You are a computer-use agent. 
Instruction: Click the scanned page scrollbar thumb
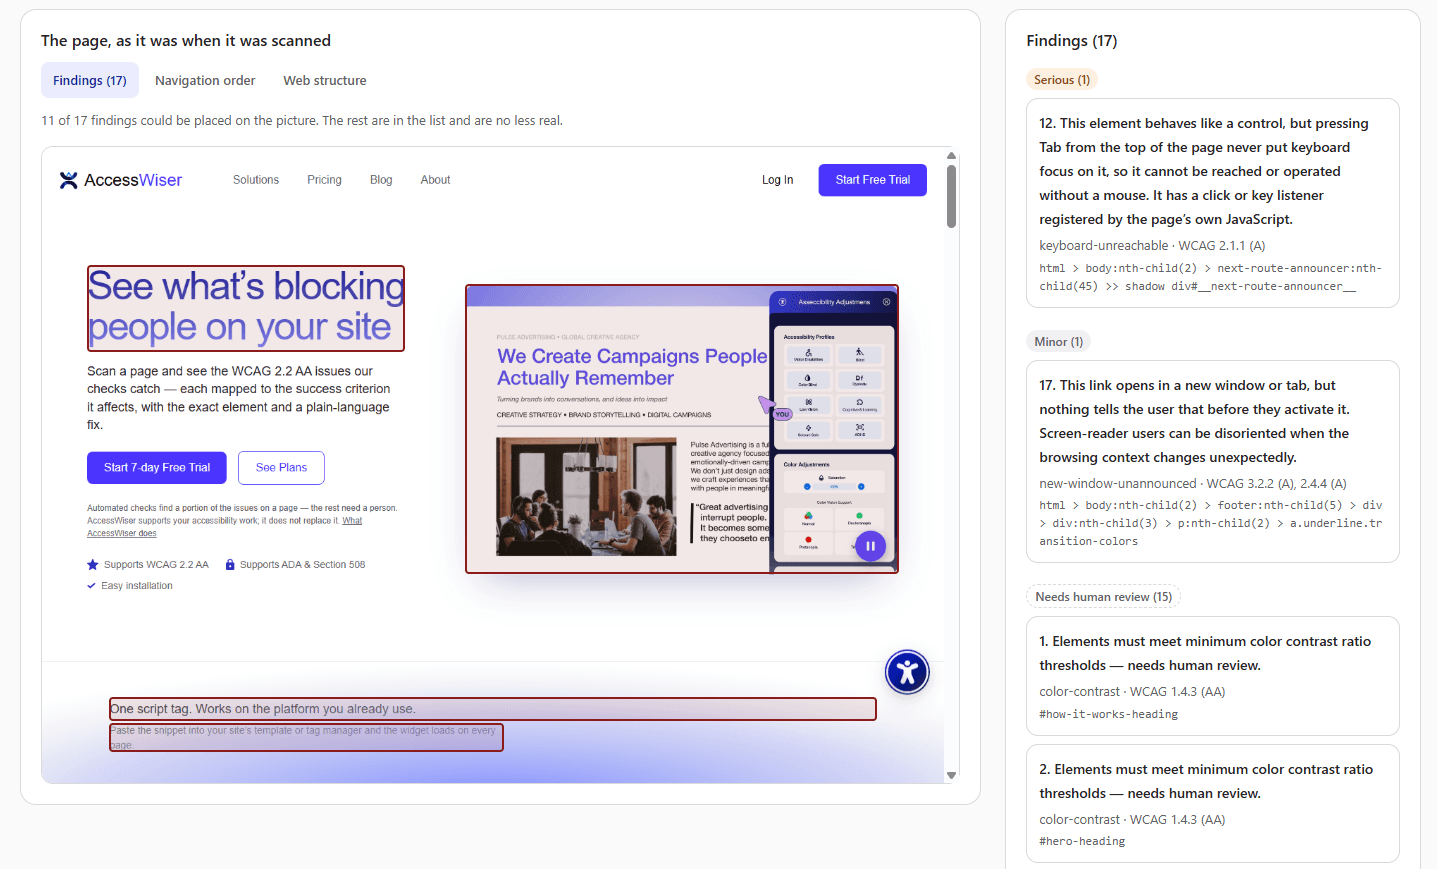[x=951, y=197]
